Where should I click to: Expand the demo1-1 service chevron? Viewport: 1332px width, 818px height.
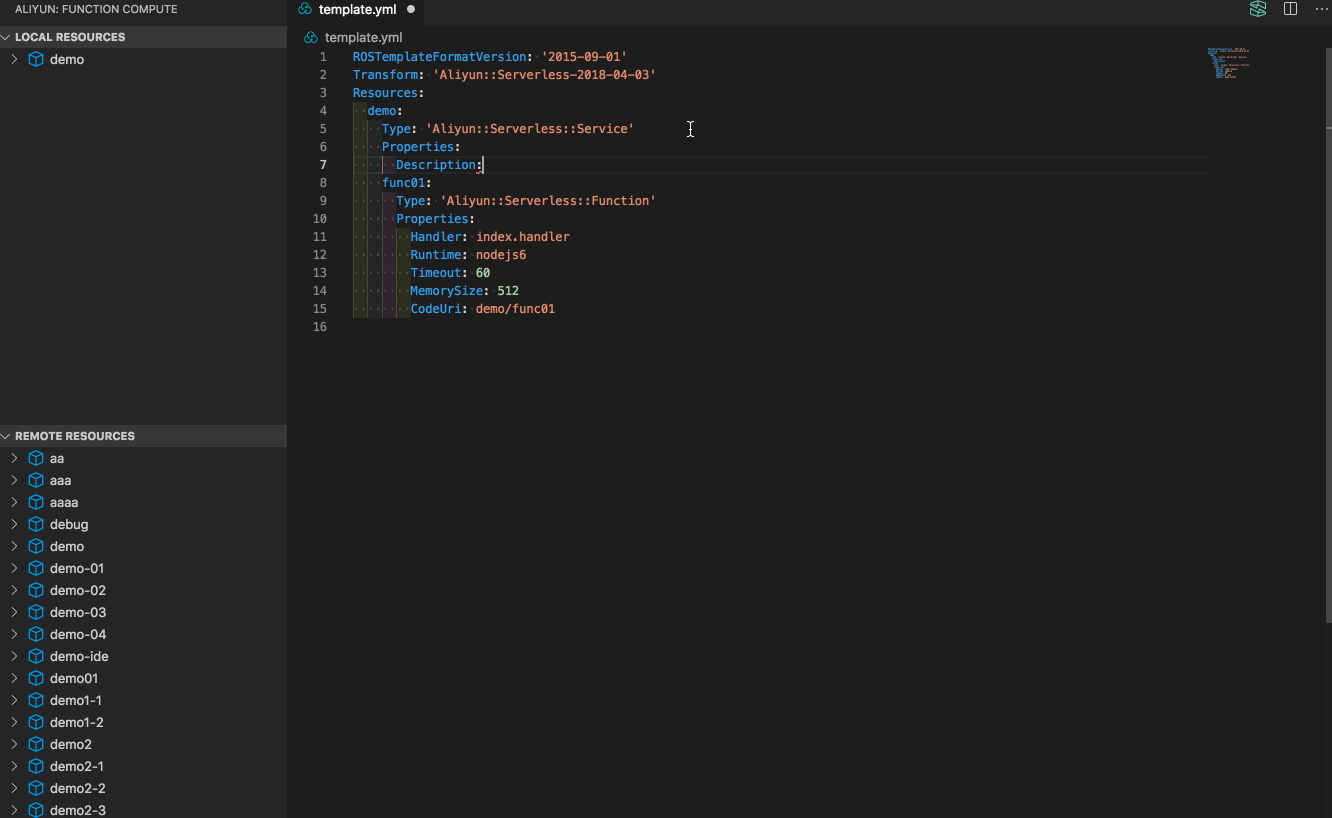point(14,700)
